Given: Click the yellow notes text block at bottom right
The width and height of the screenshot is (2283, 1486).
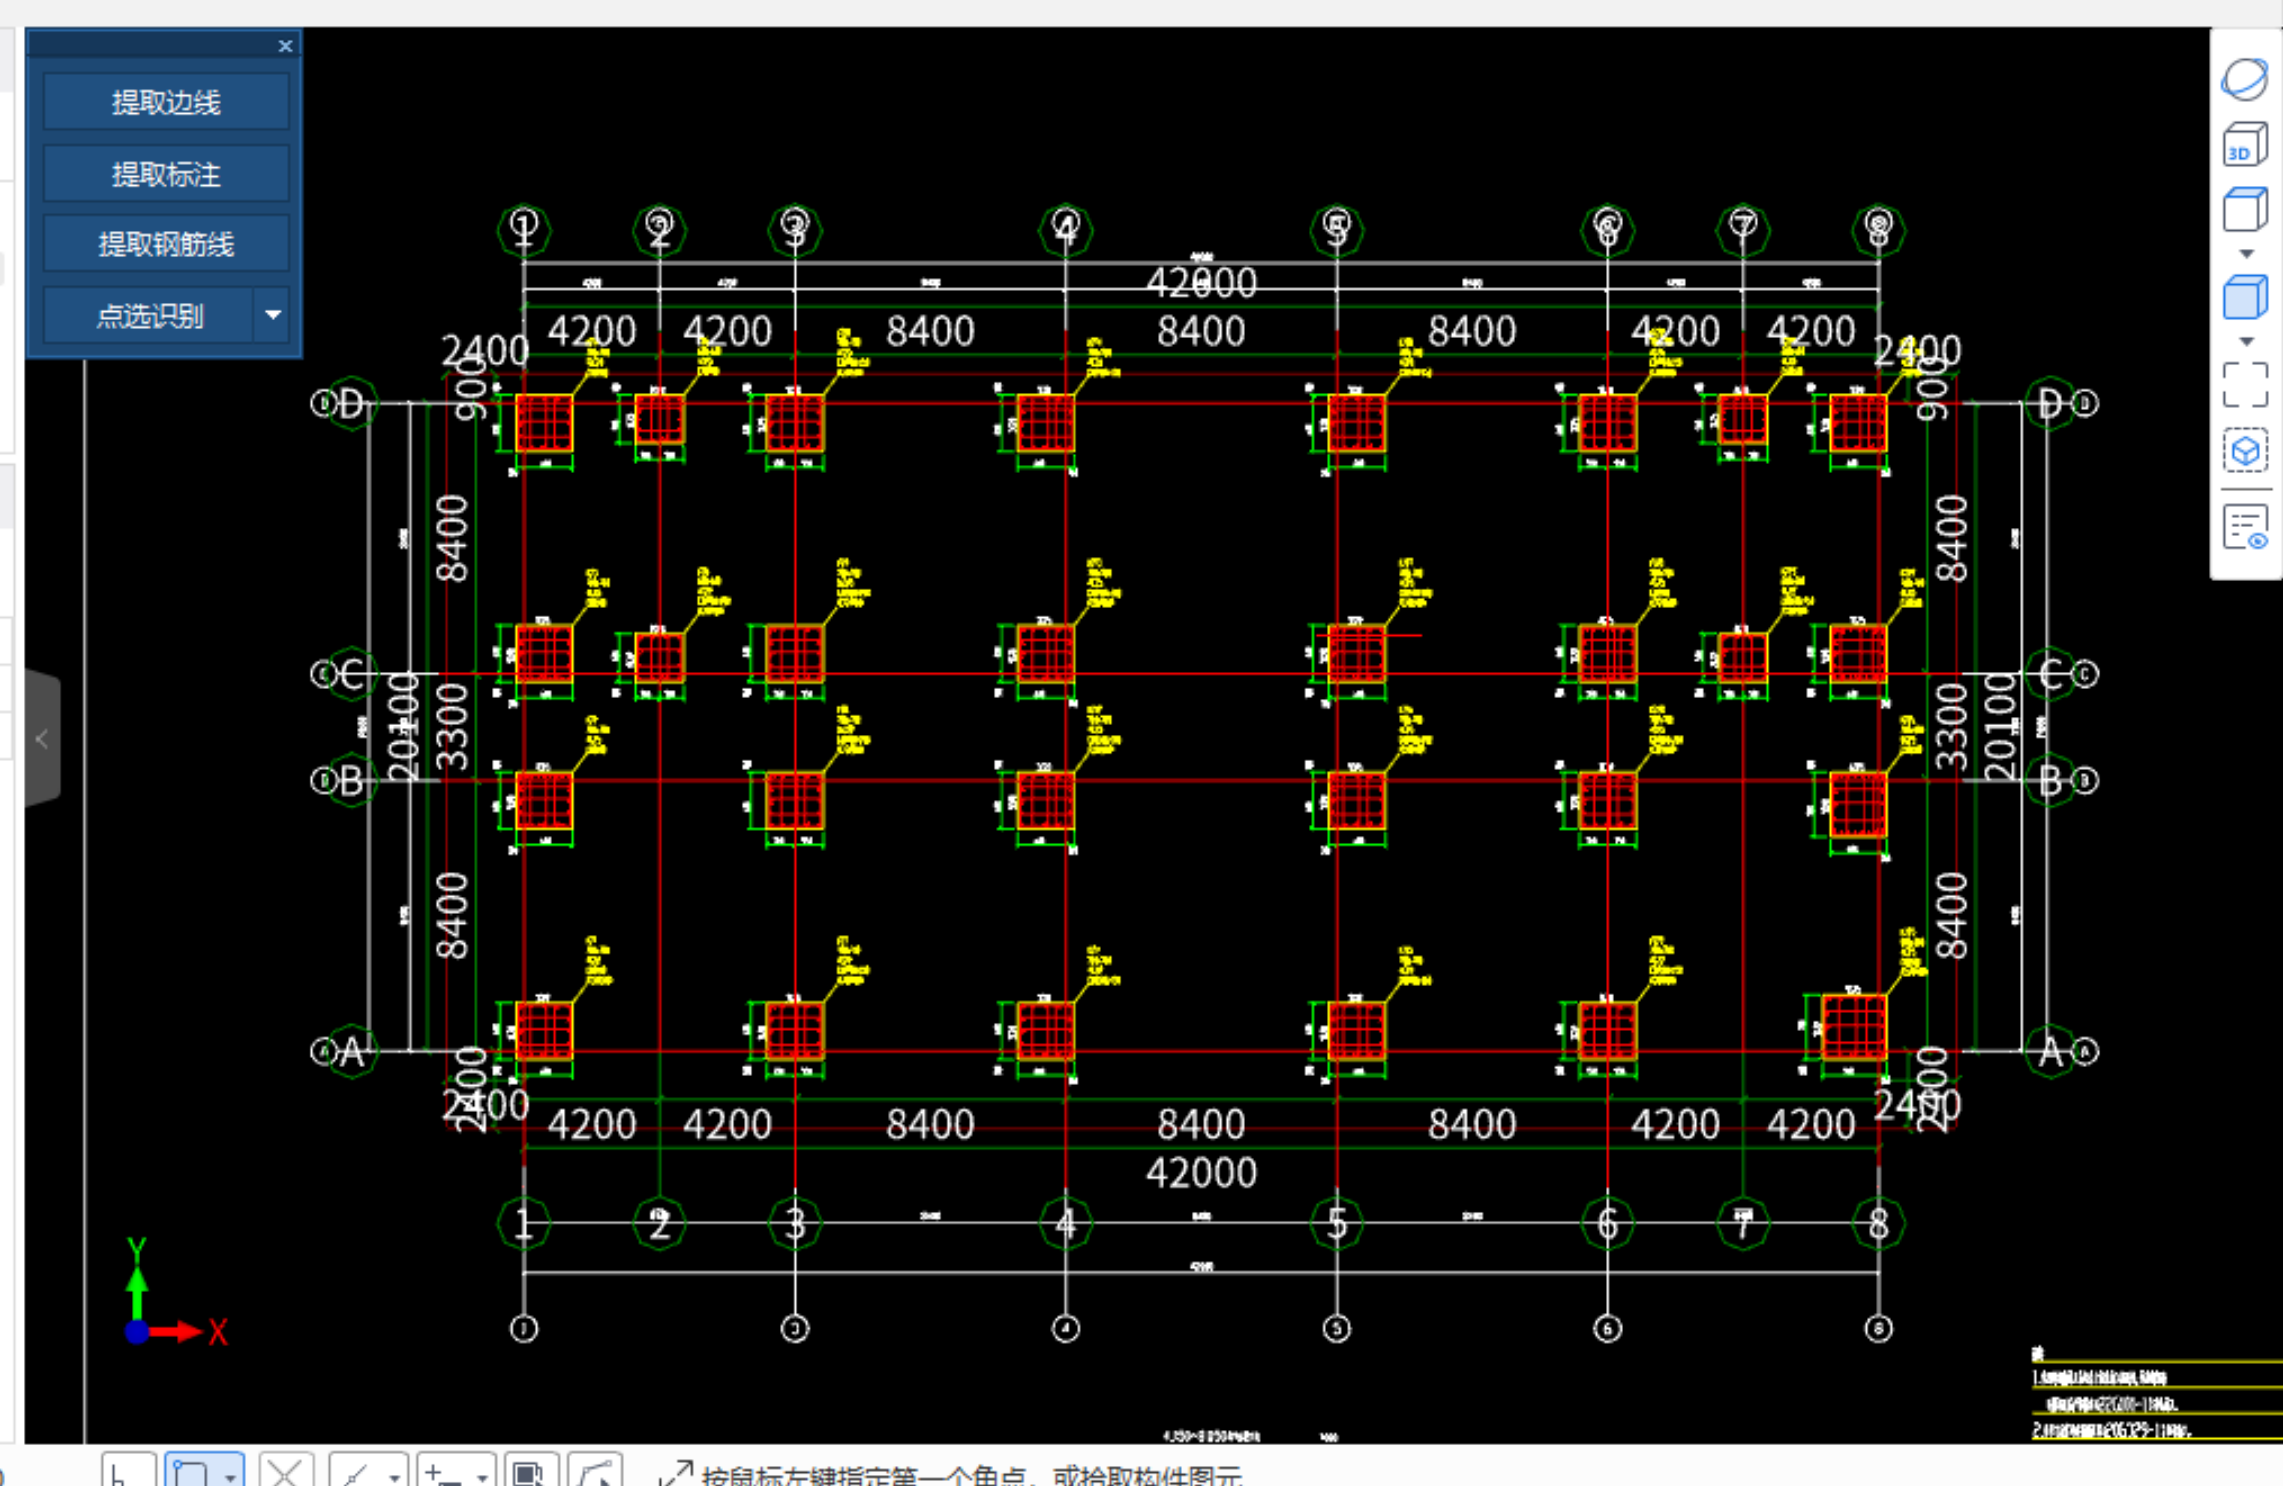Looking at the screenshot, I should coord(2156,1395).
